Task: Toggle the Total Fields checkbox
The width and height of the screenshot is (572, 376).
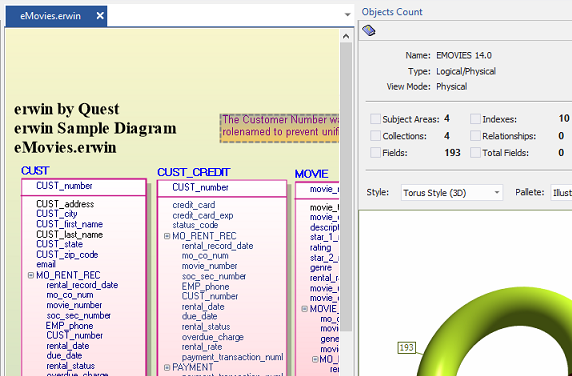Action: 475,152
